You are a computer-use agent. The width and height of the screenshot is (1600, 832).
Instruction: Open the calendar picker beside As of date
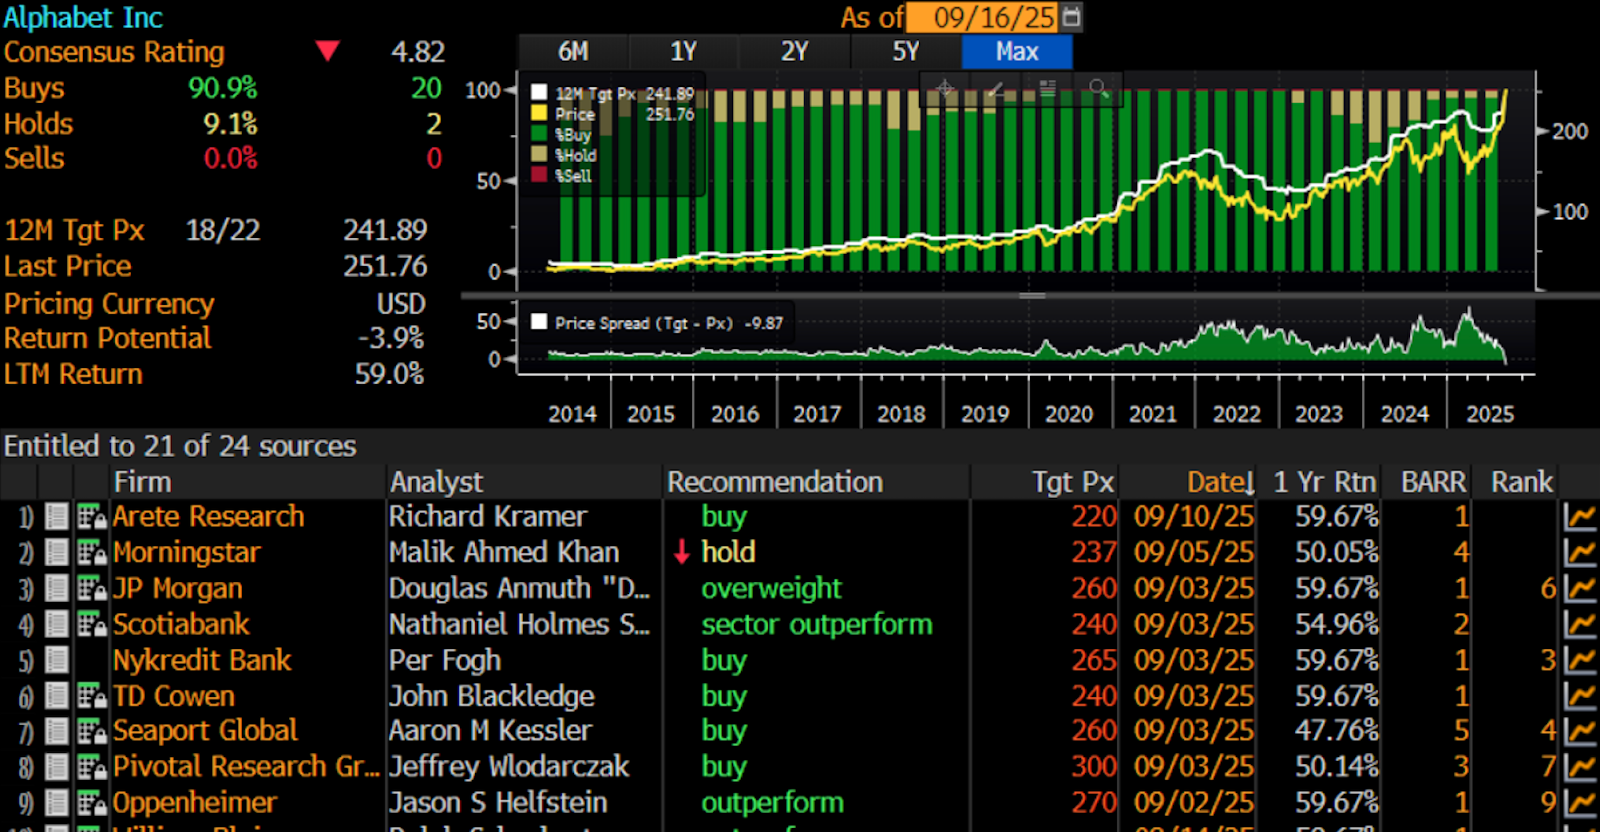pyautogui.click(x=1071, y=17)
